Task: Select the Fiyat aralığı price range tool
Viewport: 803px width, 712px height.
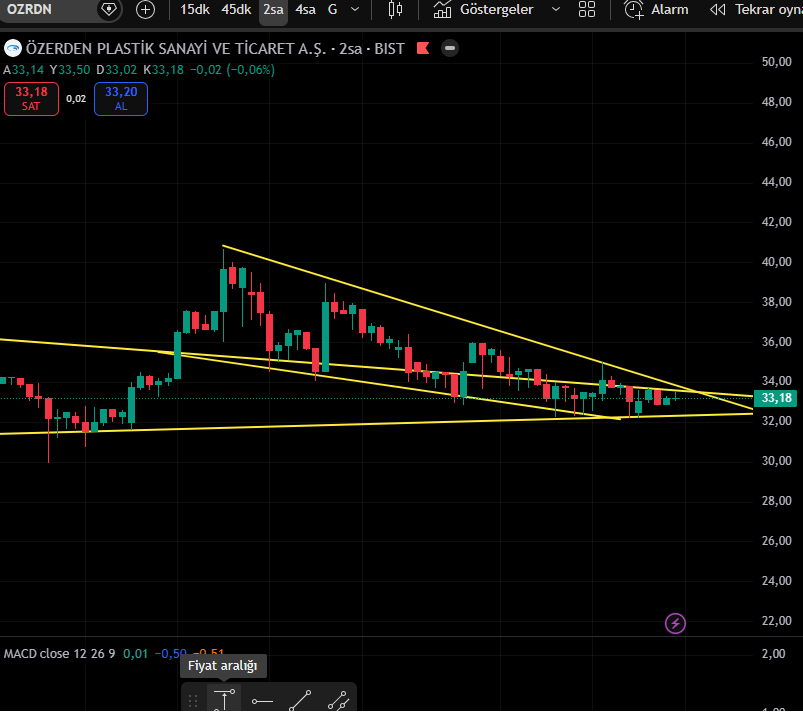Action: tap(224, 700)
